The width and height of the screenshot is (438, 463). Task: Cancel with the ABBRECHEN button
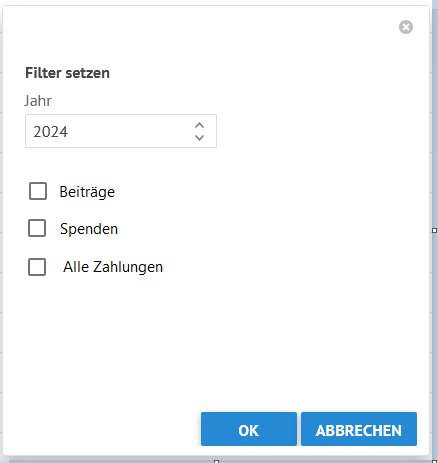(359, 429)
